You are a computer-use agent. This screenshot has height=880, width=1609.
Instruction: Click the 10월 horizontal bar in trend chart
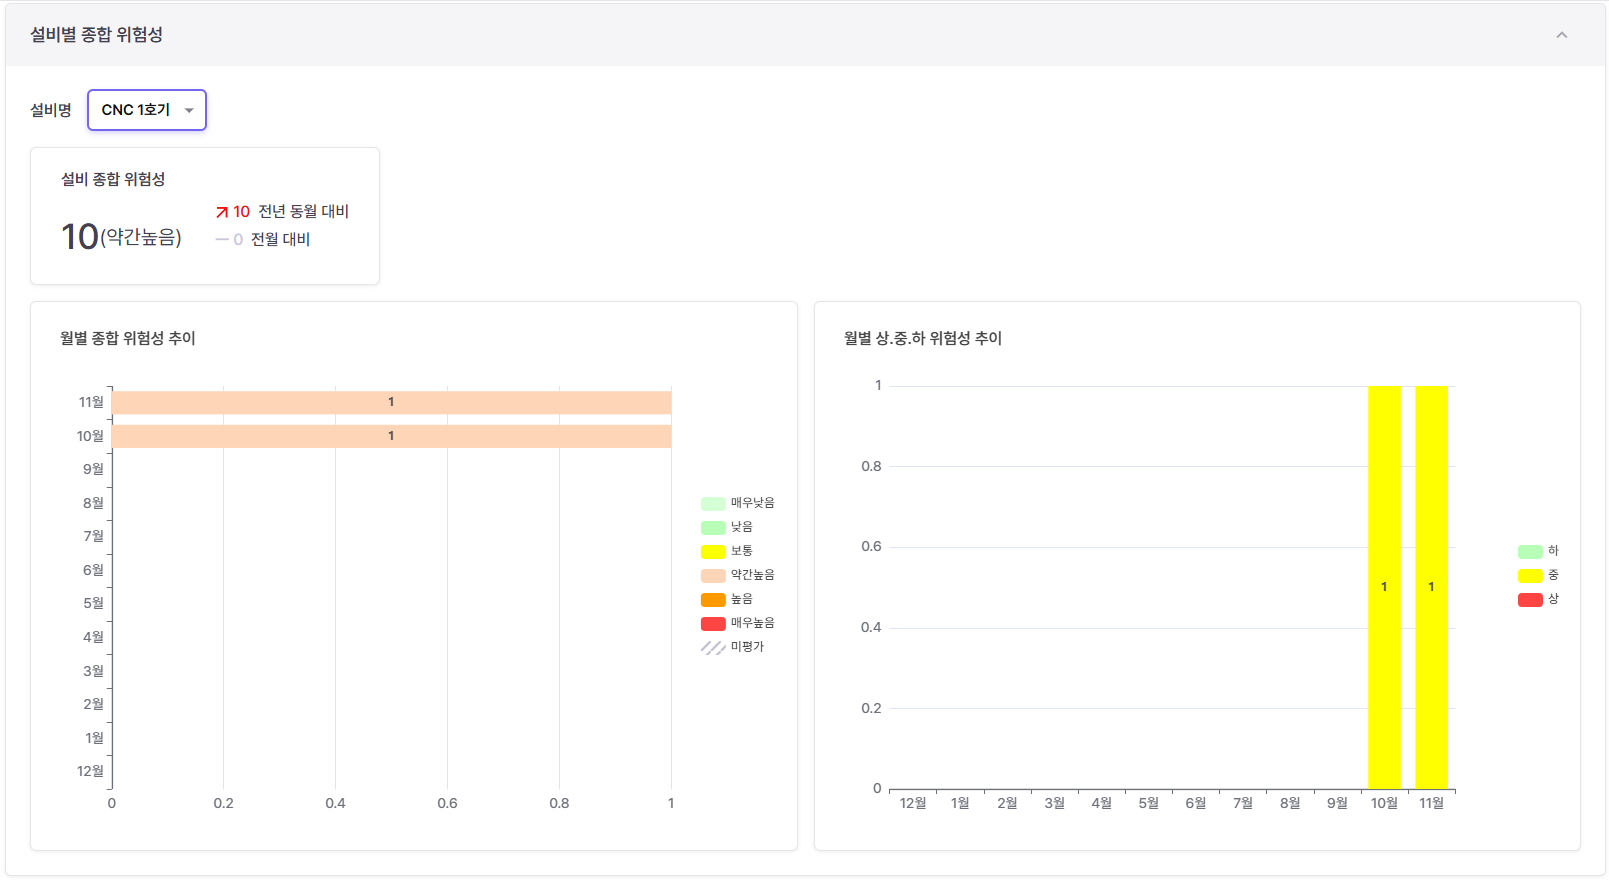tap(391, 436)
